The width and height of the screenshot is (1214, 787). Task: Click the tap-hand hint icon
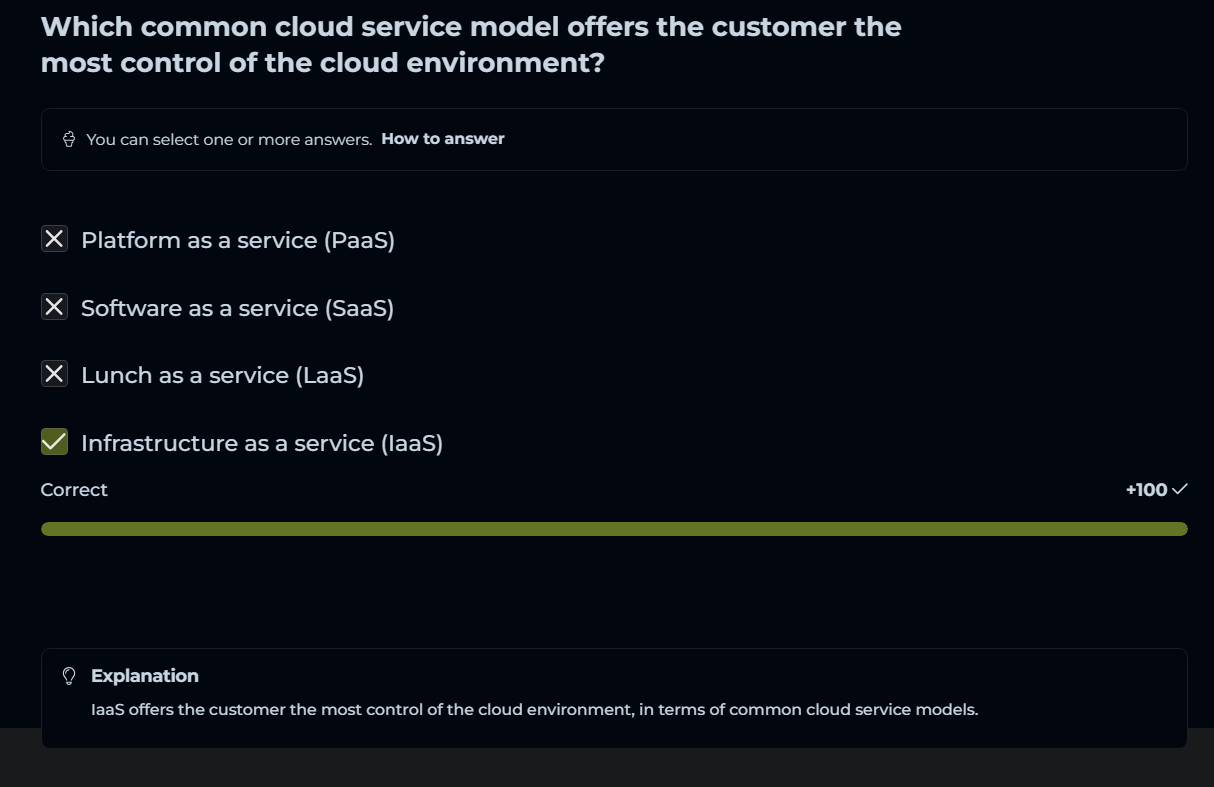click(69, 139)
